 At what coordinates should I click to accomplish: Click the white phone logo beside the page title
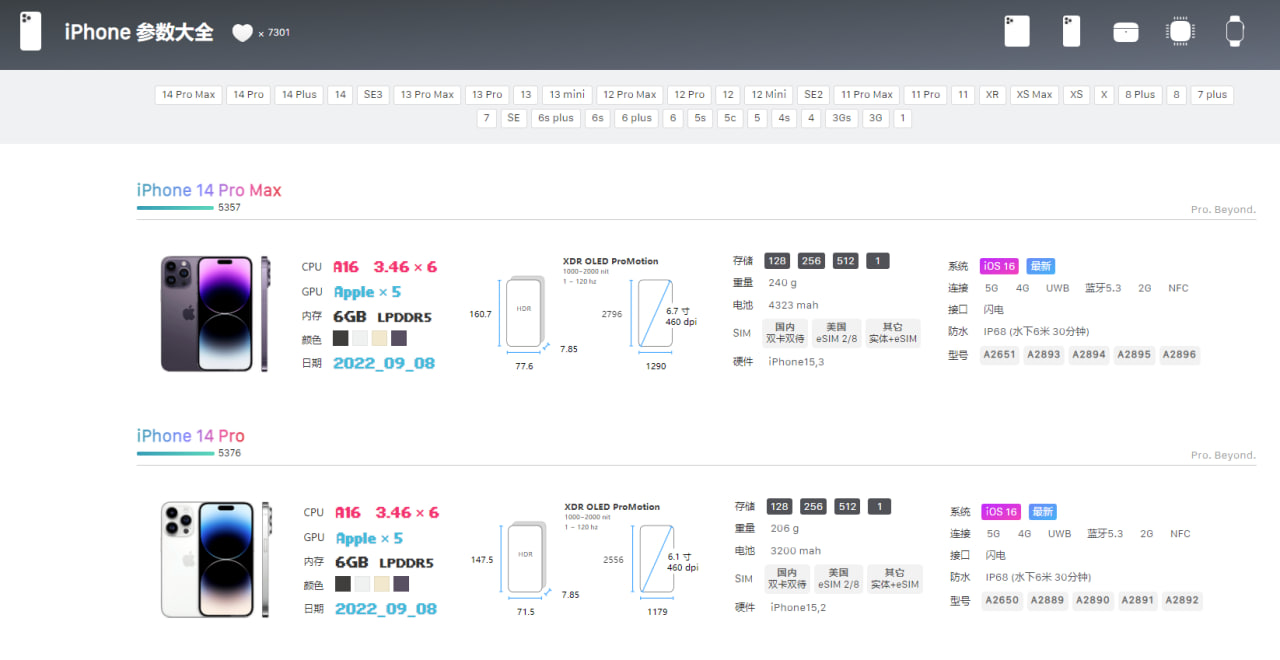31,31
